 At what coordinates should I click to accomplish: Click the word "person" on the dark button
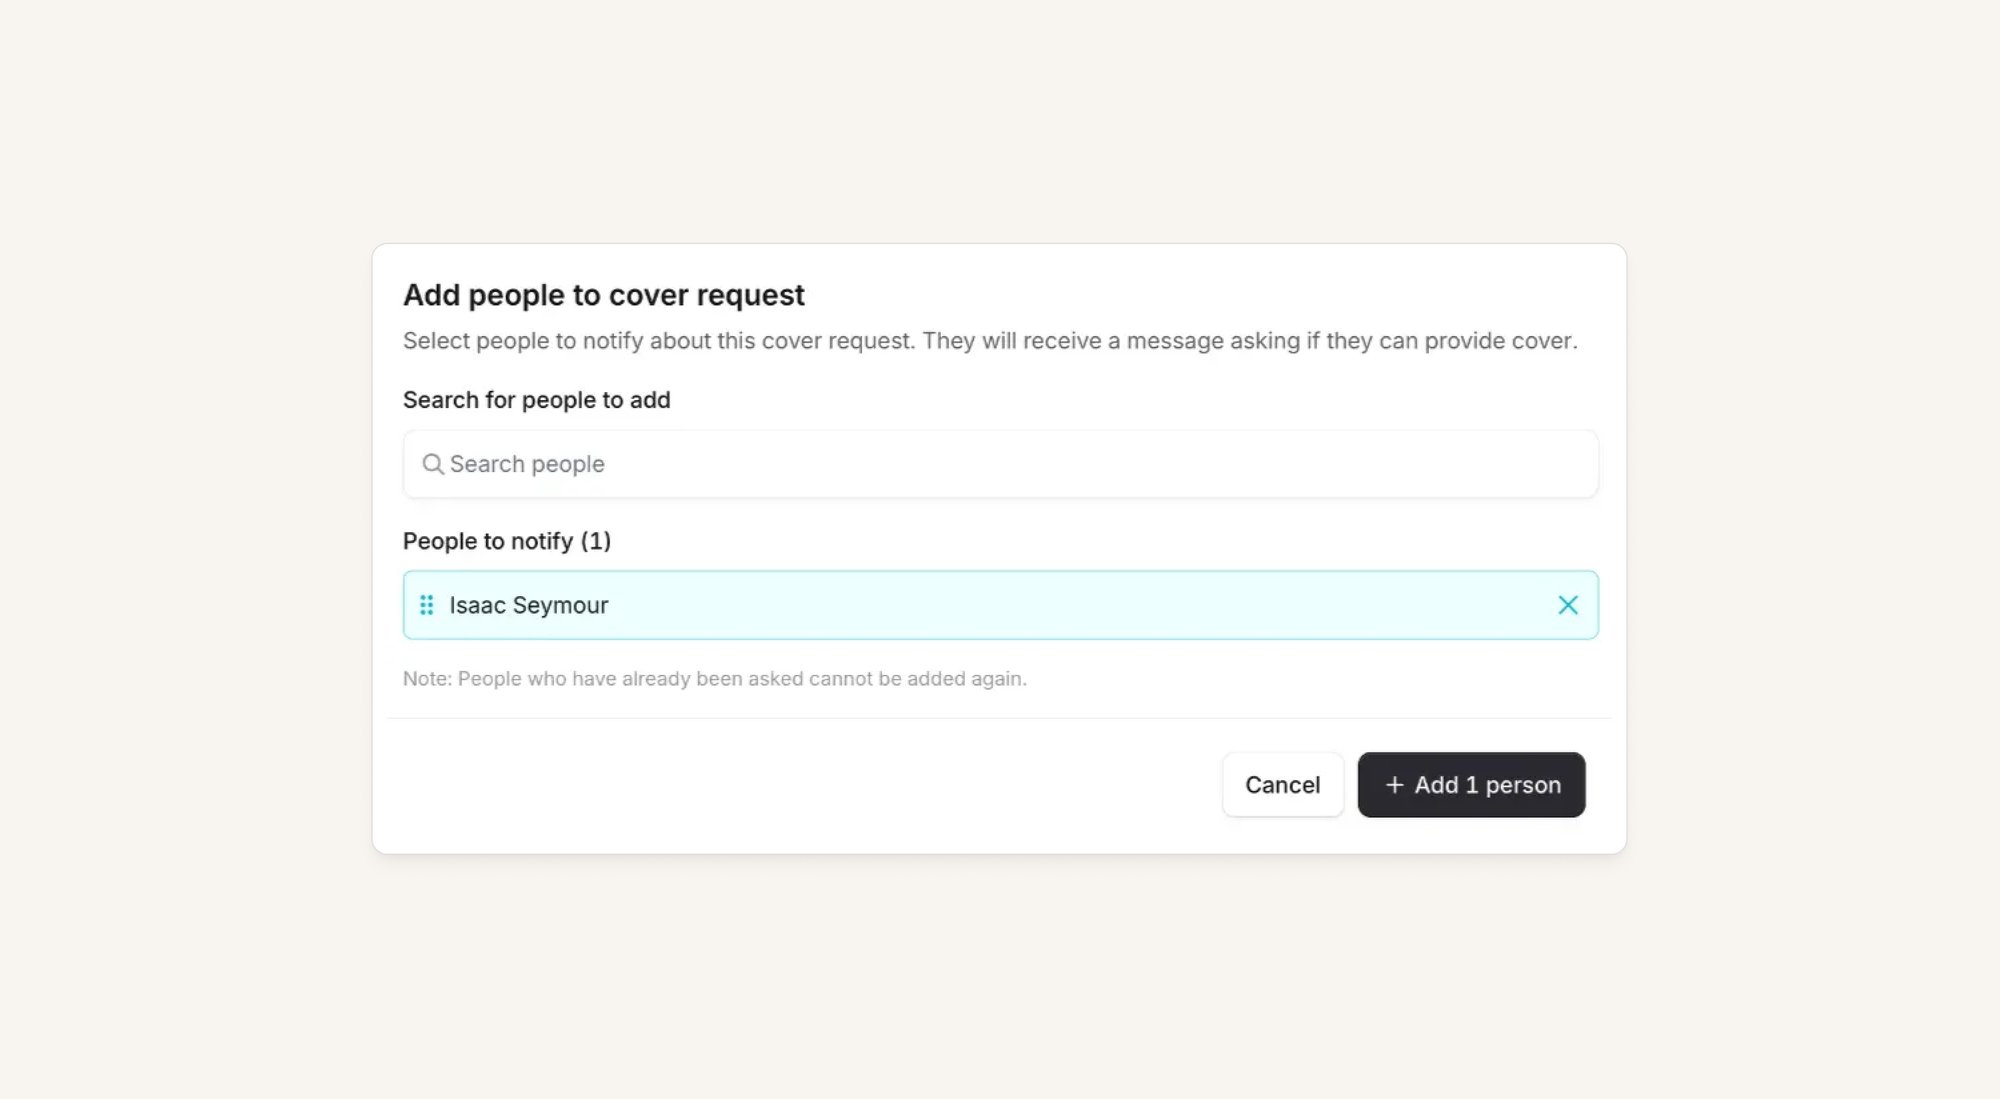coord(1523,785)
